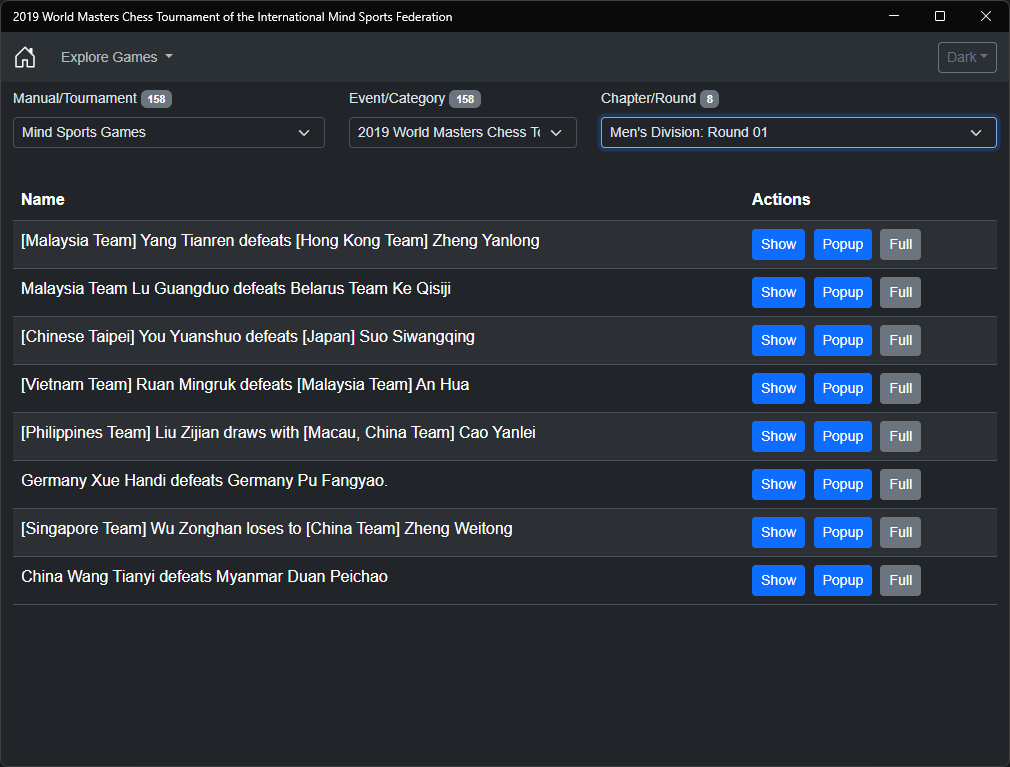Maximize the application window
The width and height of the screenshot is (1010, 767).
coord(940,16)
